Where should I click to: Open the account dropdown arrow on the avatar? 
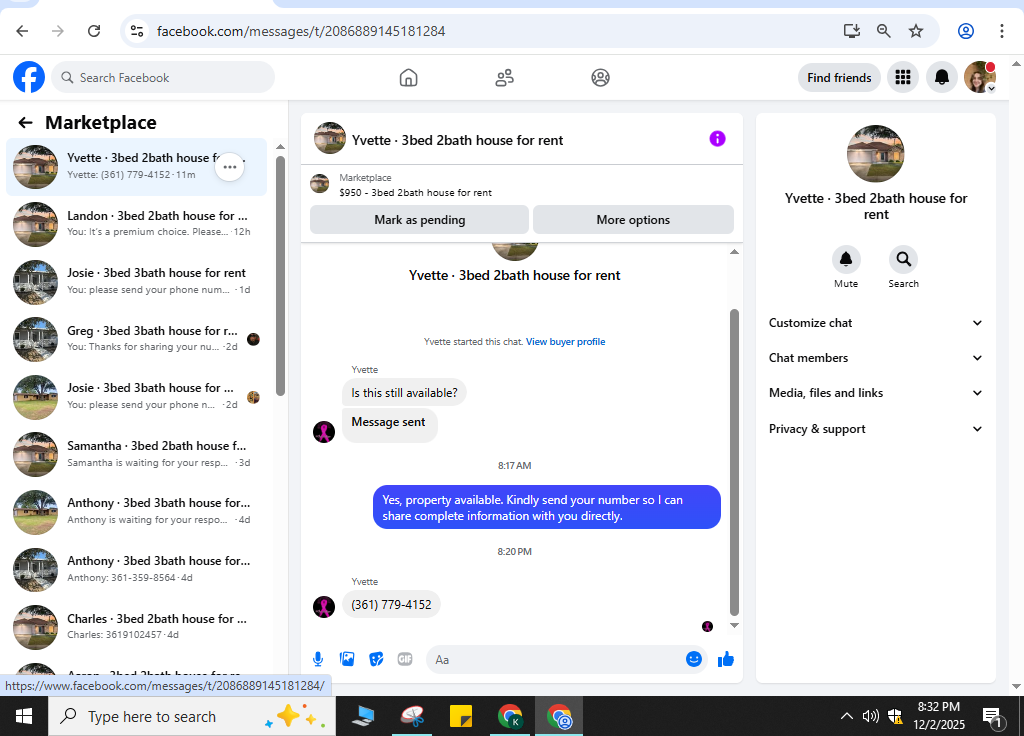(991, 89)
